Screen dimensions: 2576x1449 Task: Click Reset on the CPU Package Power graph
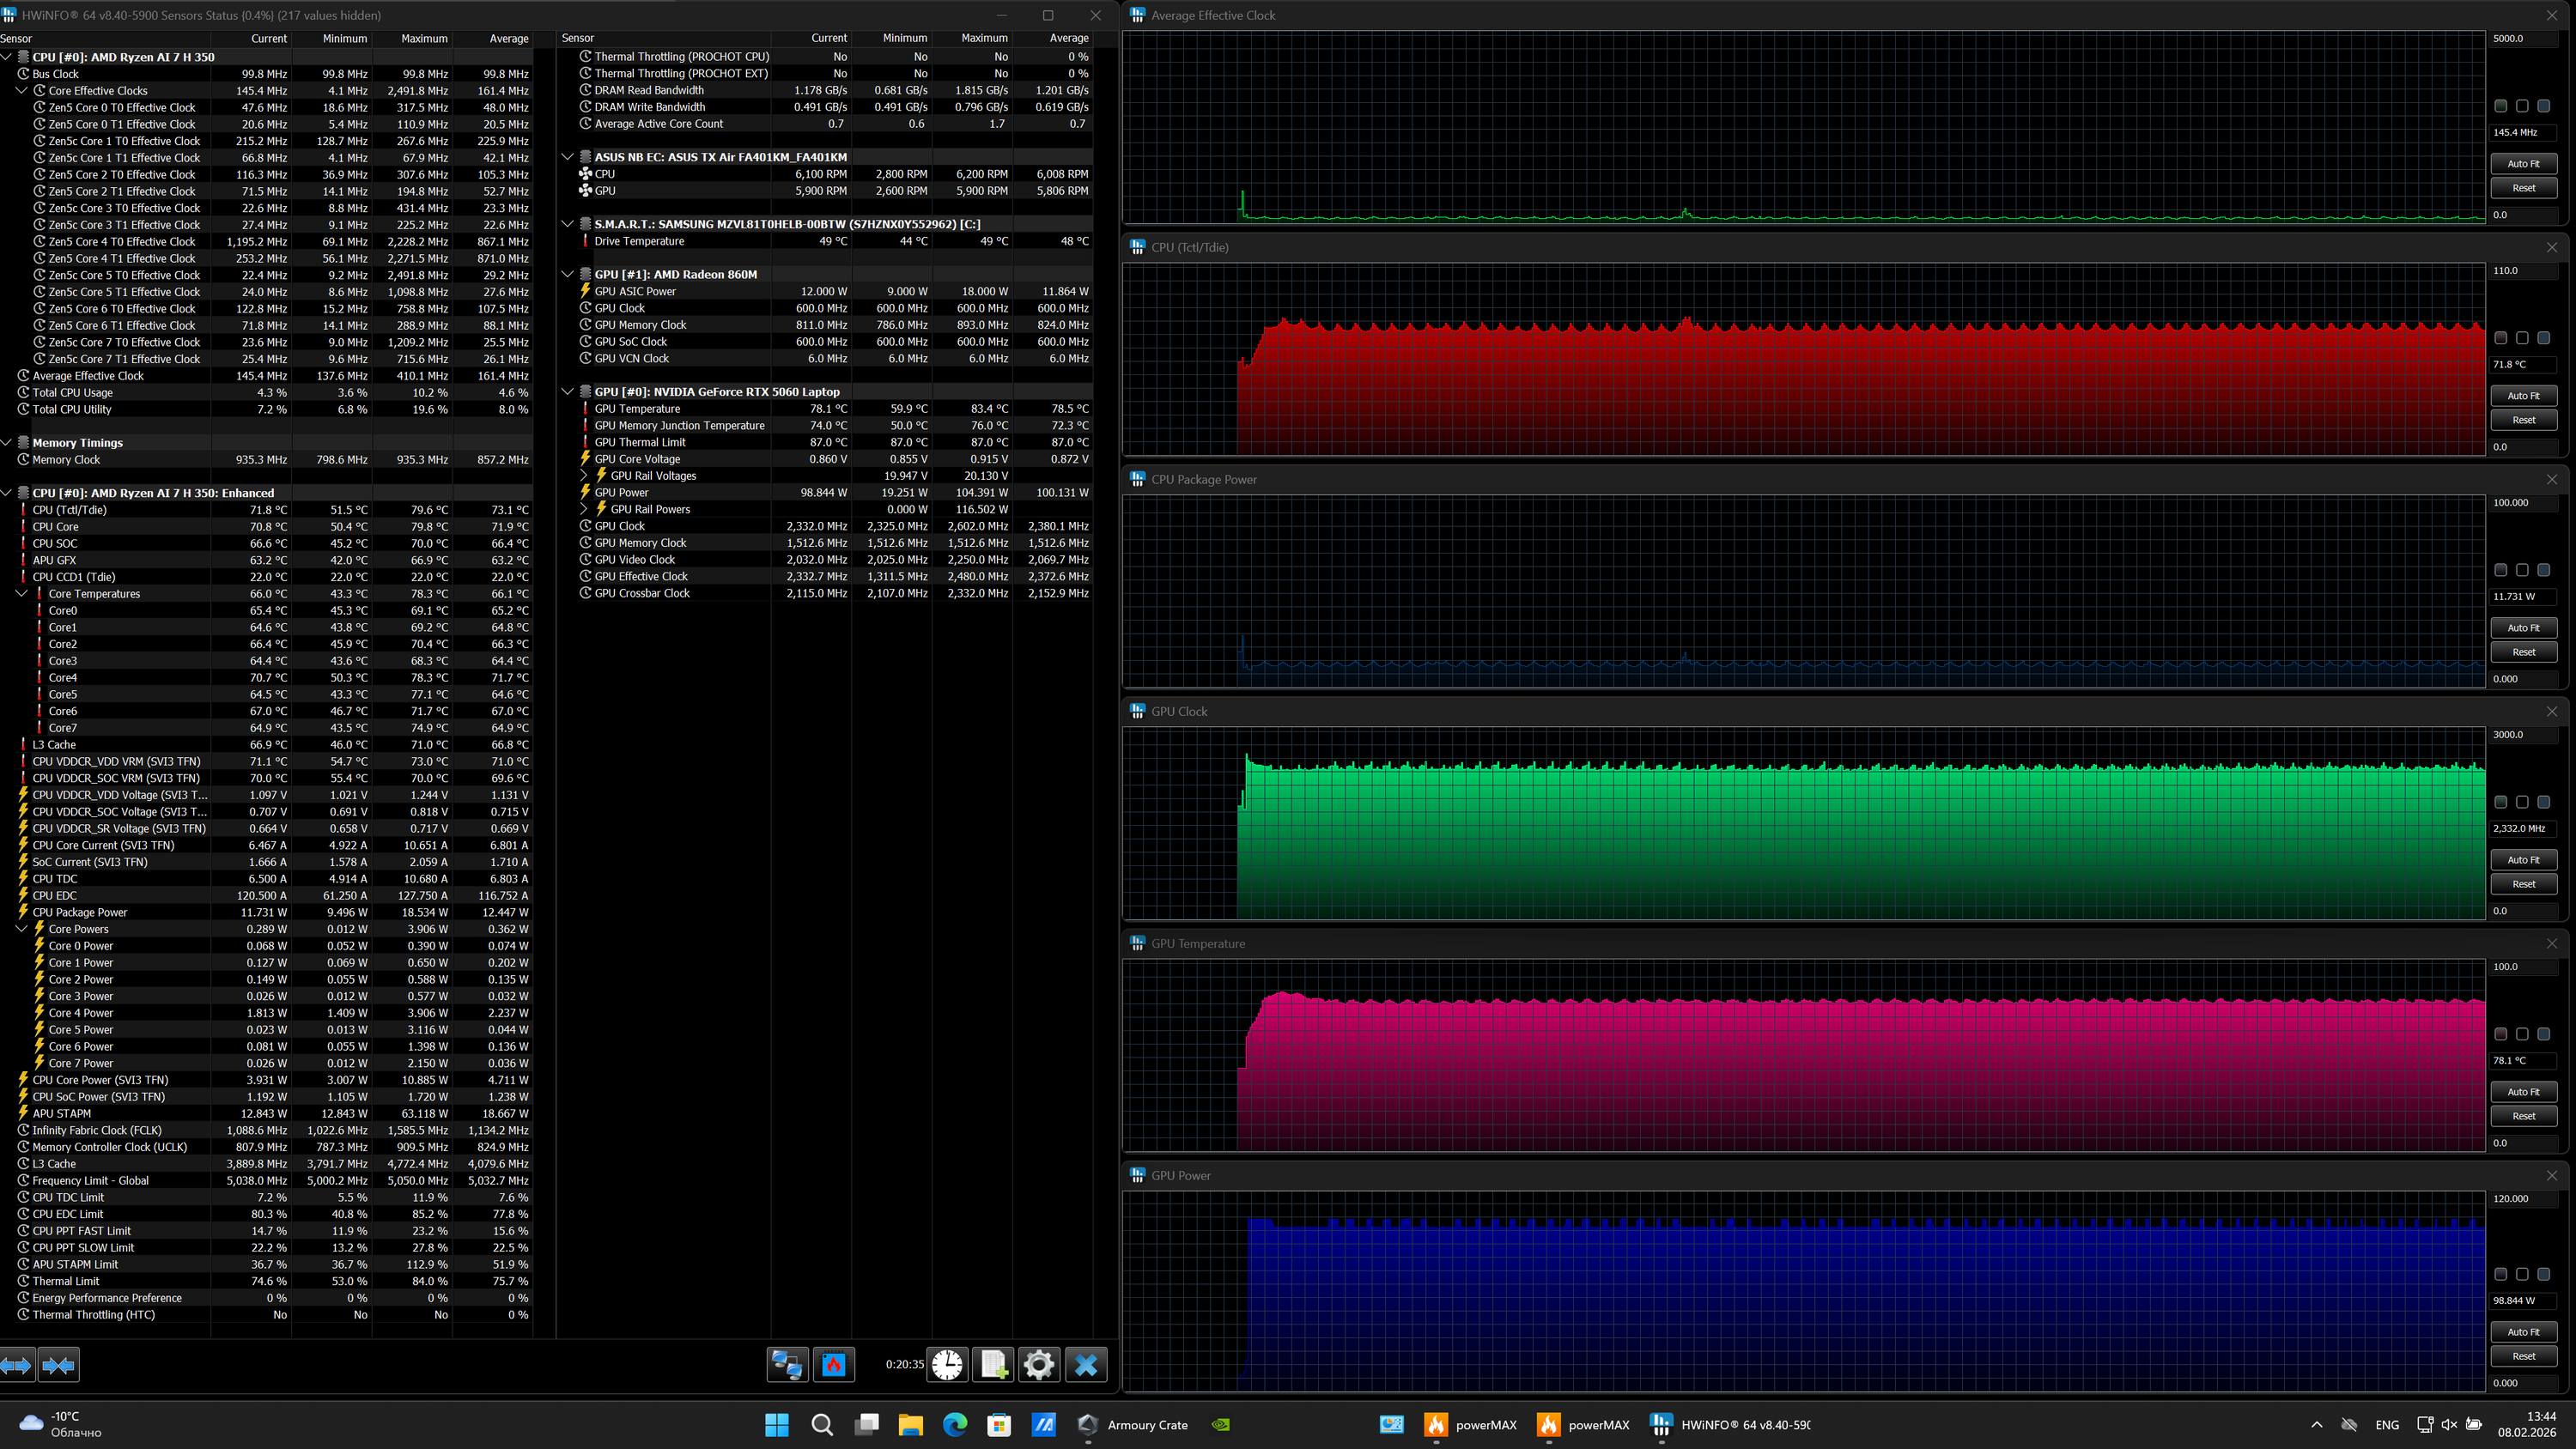pyautogui.click(x=2523, y=652)
